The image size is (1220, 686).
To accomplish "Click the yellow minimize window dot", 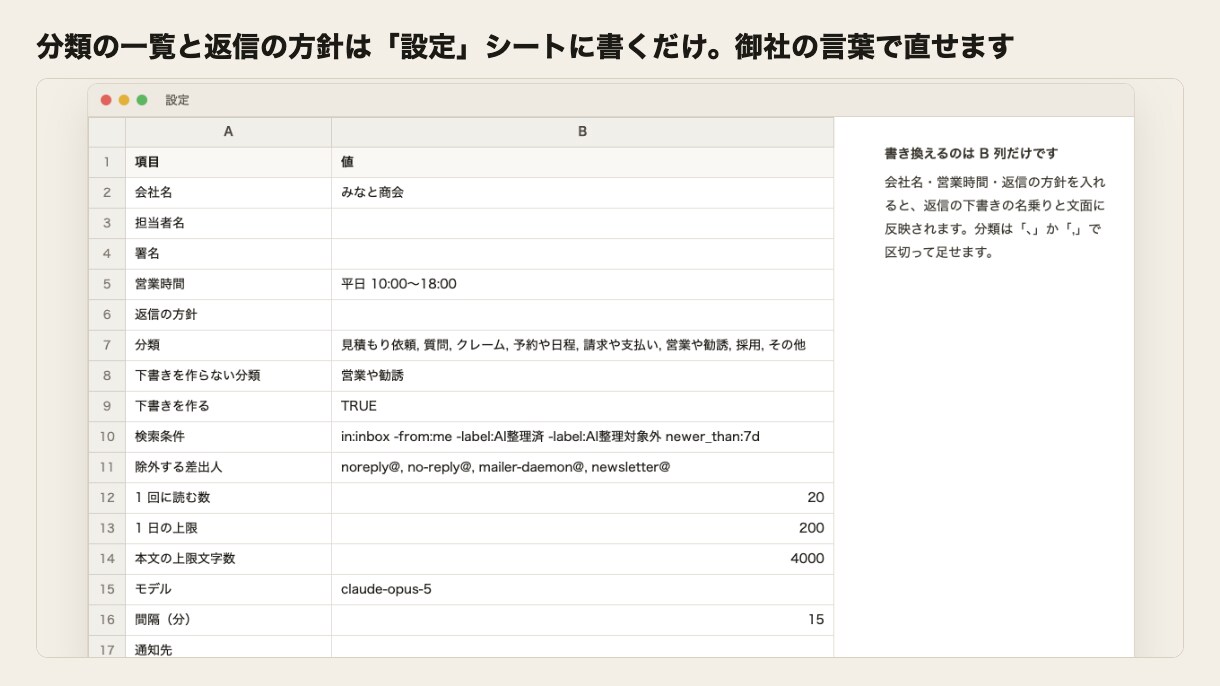I will 124,100.
